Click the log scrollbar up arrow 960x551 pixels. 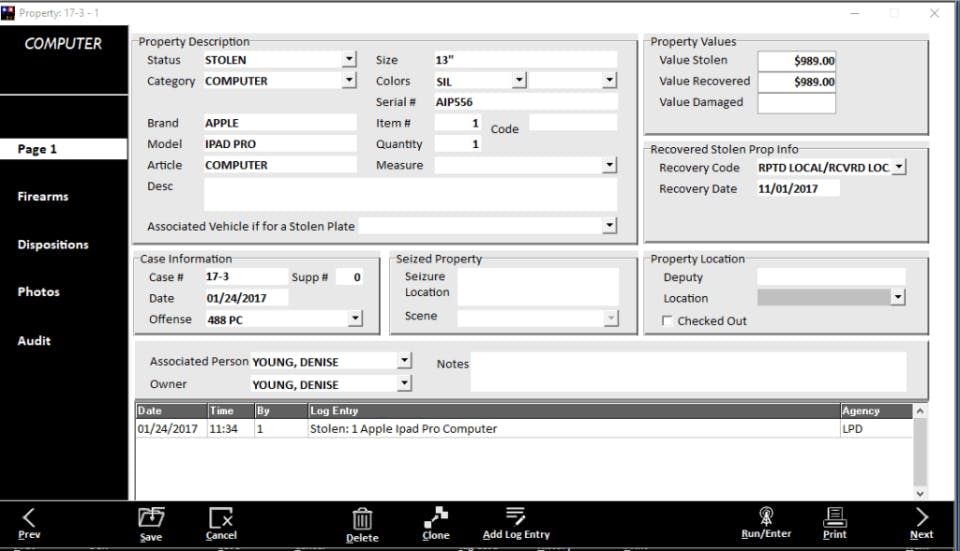[x=920, y=411]
